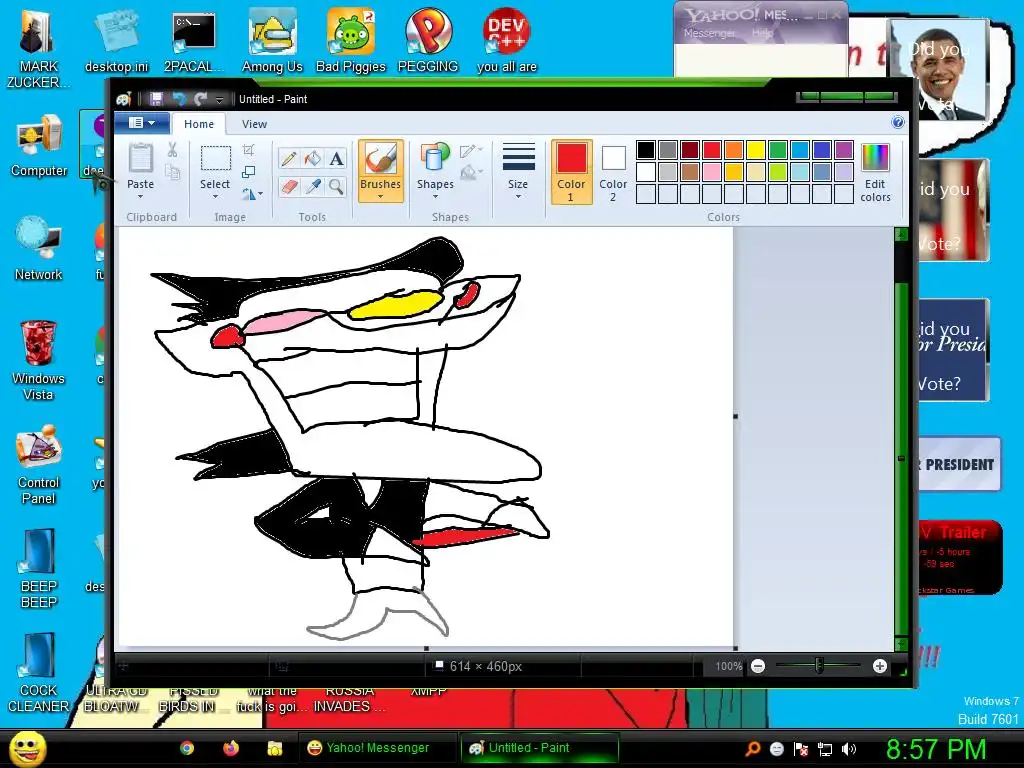
Task: Click Yahoo! Messenger taskbar button
Action: pyautogui.click(x=378, y=748)
